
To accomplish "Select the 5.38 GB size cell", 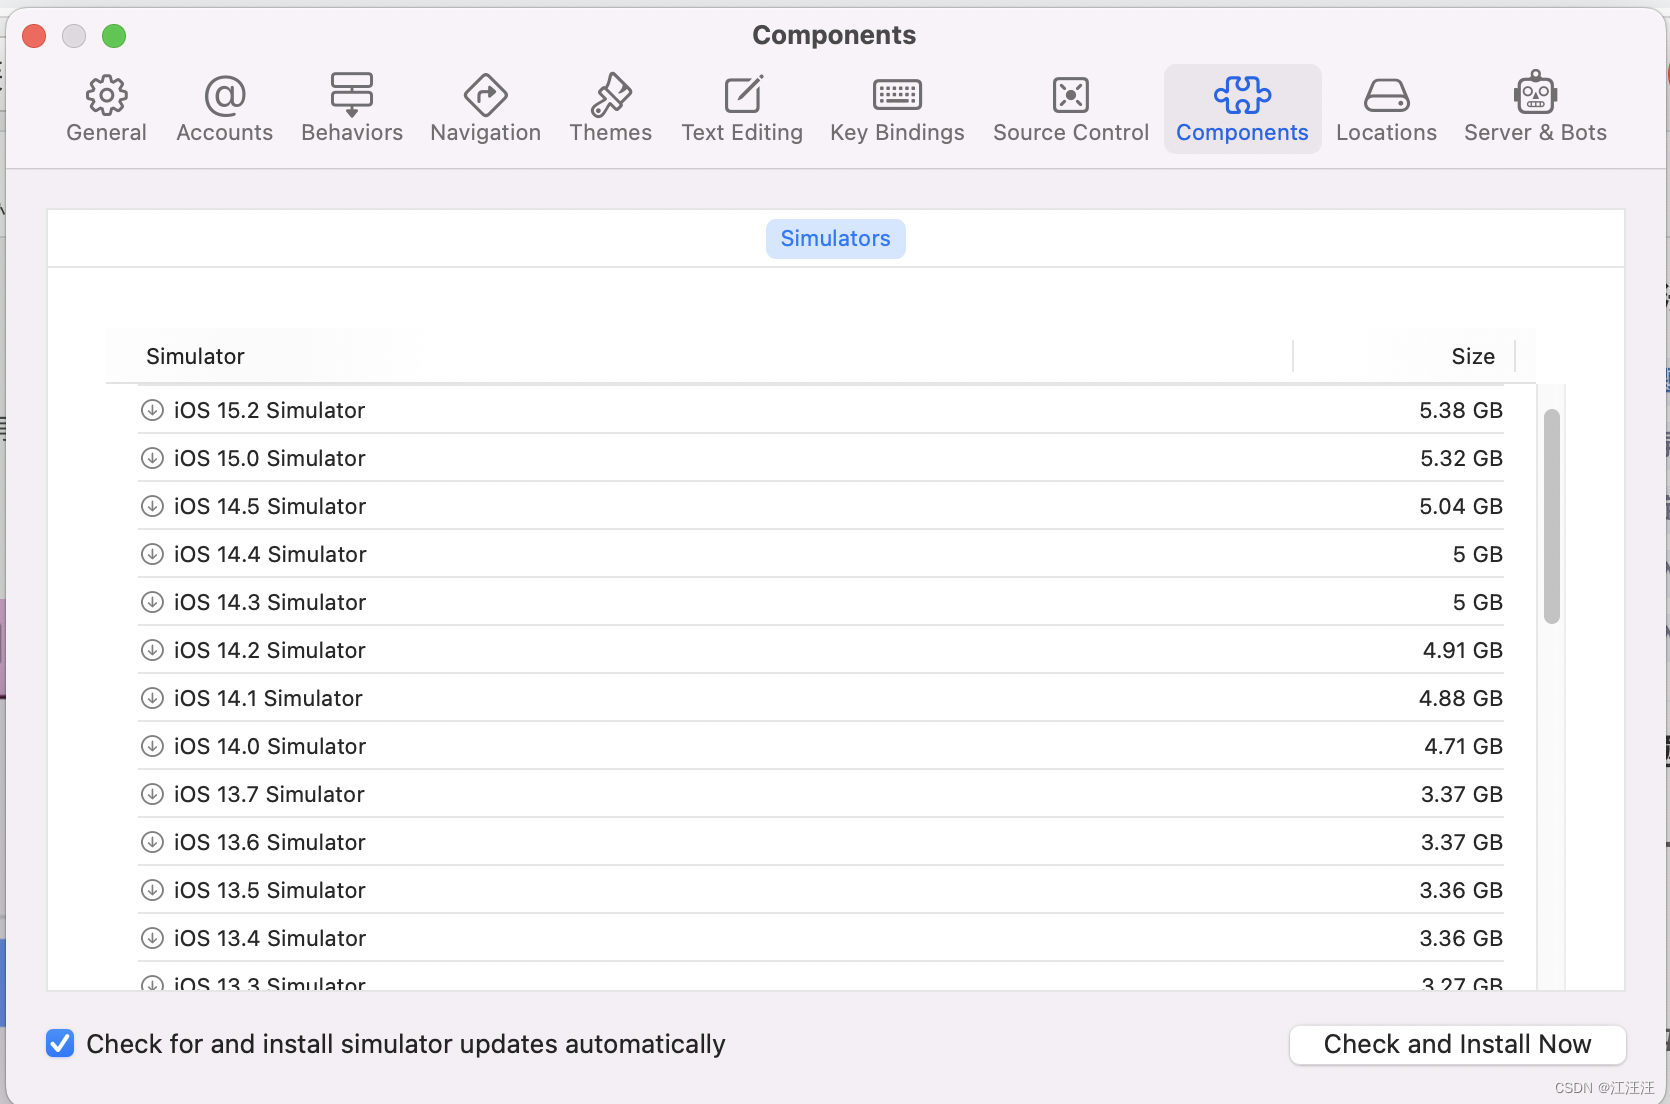I will (1460, 410).
